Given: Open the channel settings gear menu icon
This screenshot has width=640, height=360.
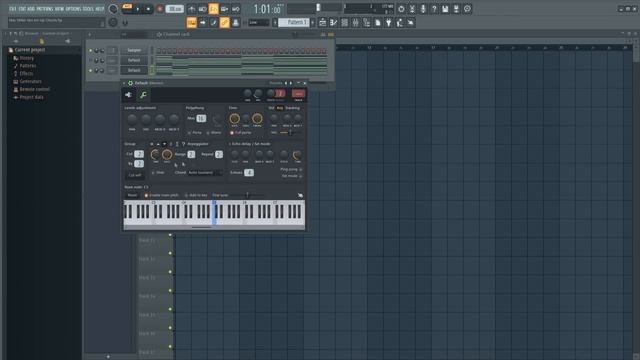Looking at the screenshot, I should coord(131,83).
